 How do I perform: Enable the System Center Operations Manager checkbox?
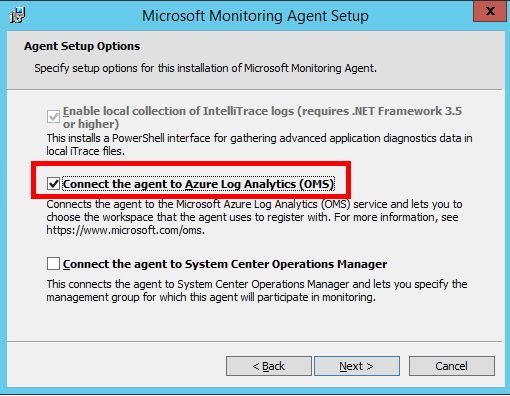tap(53, 264)
